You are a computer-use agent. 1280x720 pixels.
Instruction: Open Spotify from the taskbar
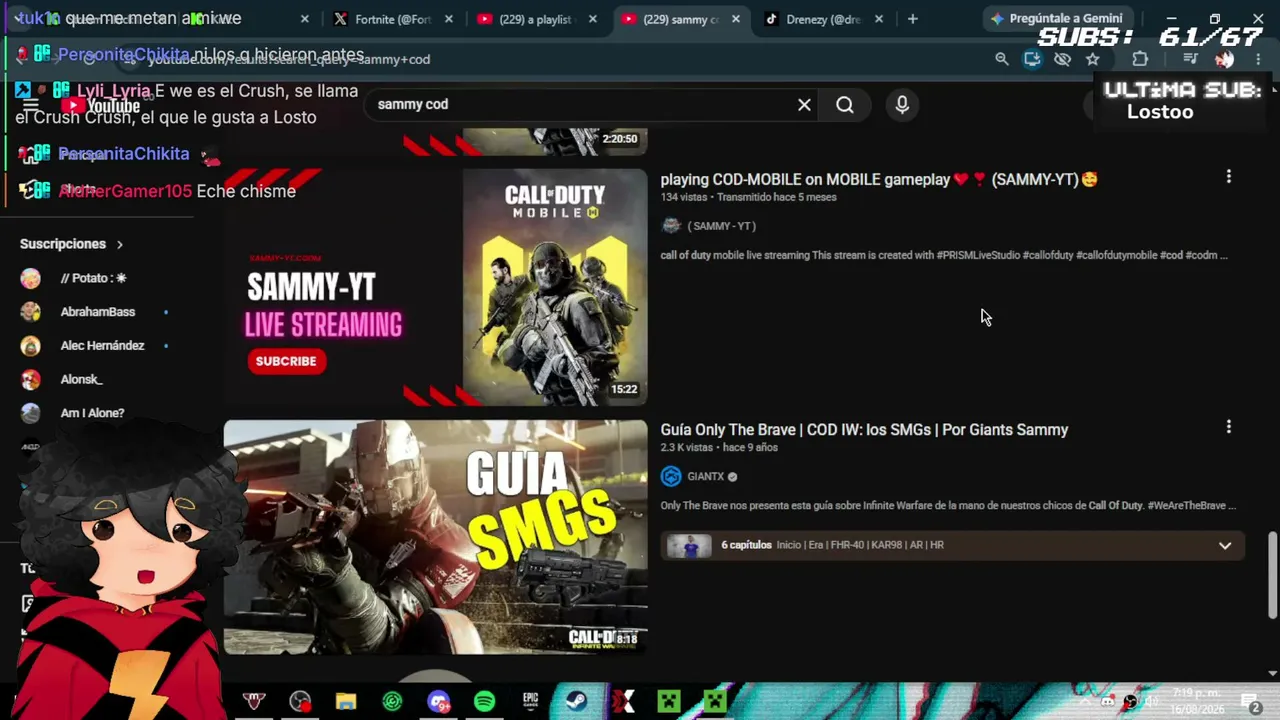pos(484,702)
